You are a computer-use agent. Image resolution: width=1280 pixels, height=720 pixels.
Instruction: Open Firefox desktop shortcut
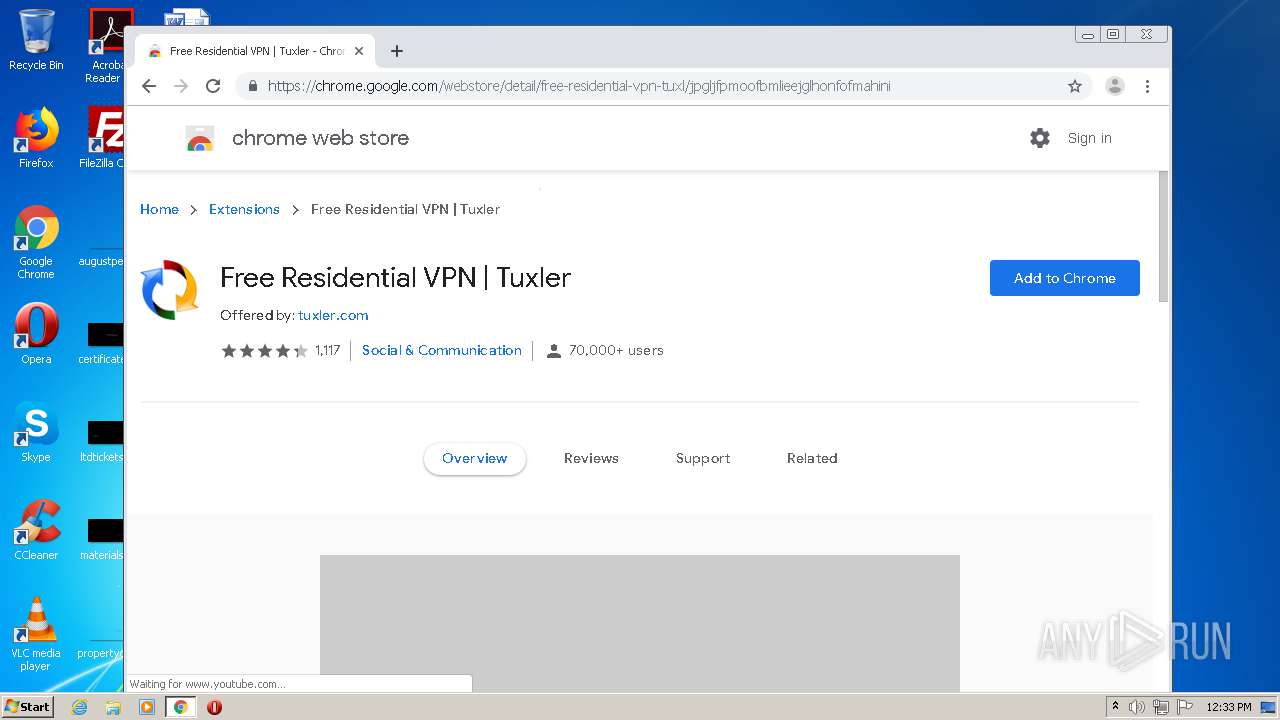pos(36,138)
